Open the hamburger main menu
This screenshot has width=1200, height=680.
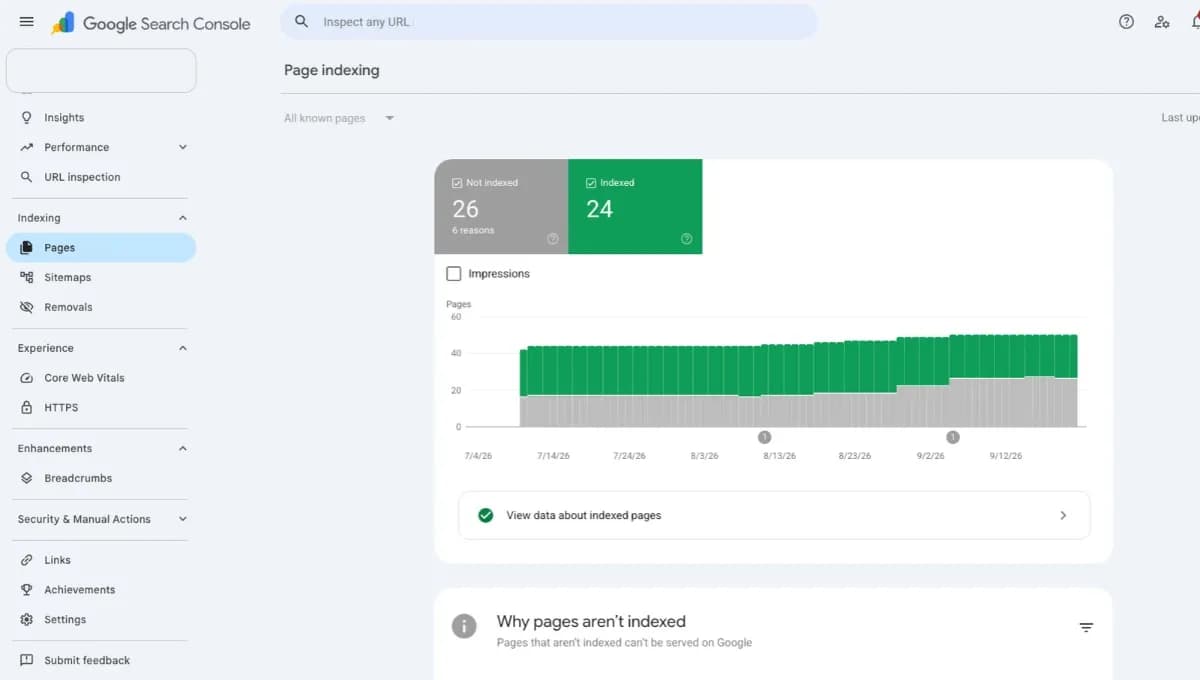[27, 22]
